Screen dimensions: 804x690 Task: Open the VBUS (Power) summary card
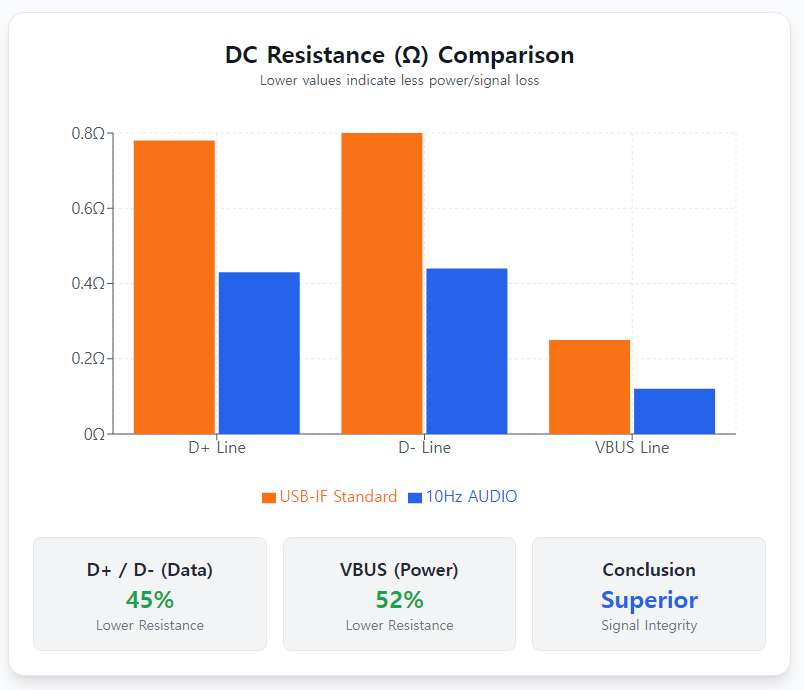(399, 594)
